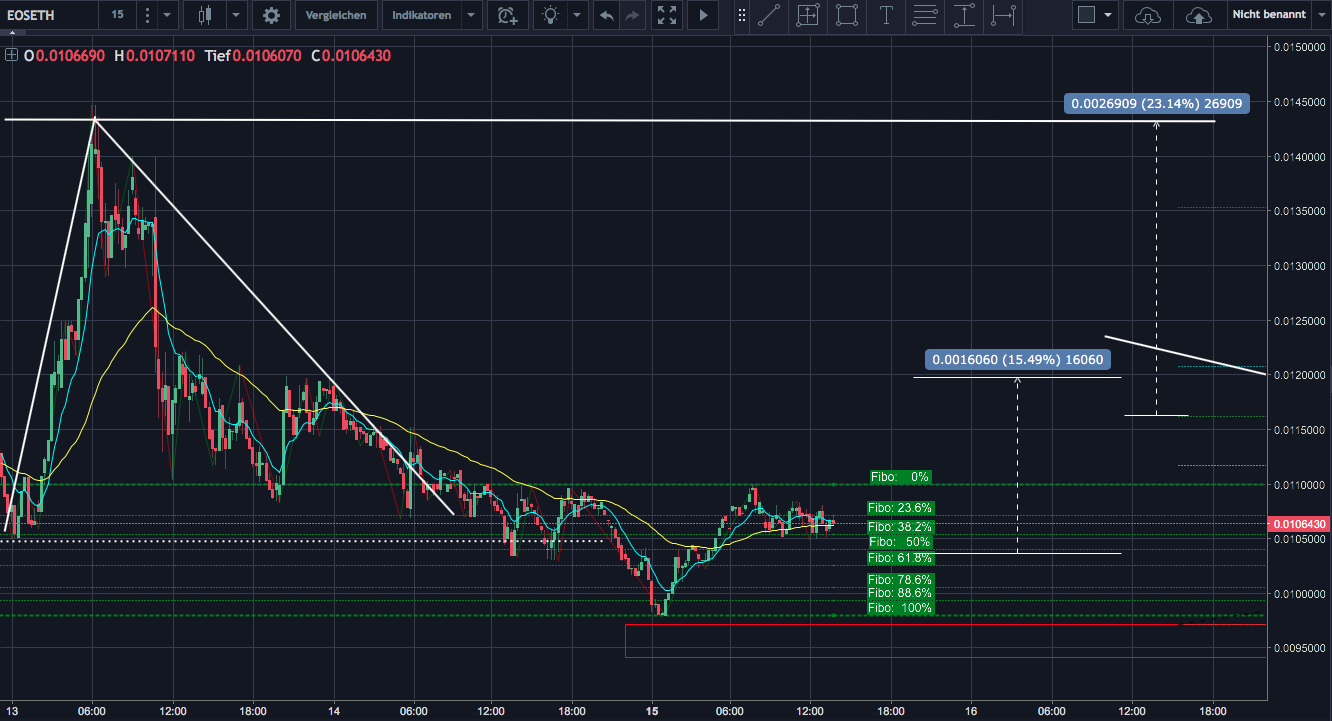1332x721 pixels.
Task: Select the trend line drawing tool
Action: click(x=770, y=15)
